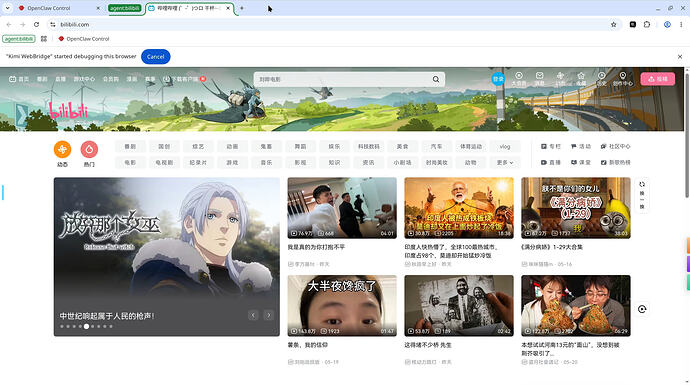
Task: Expand the 更多 categories dropdown
Action: pos(505,162)
